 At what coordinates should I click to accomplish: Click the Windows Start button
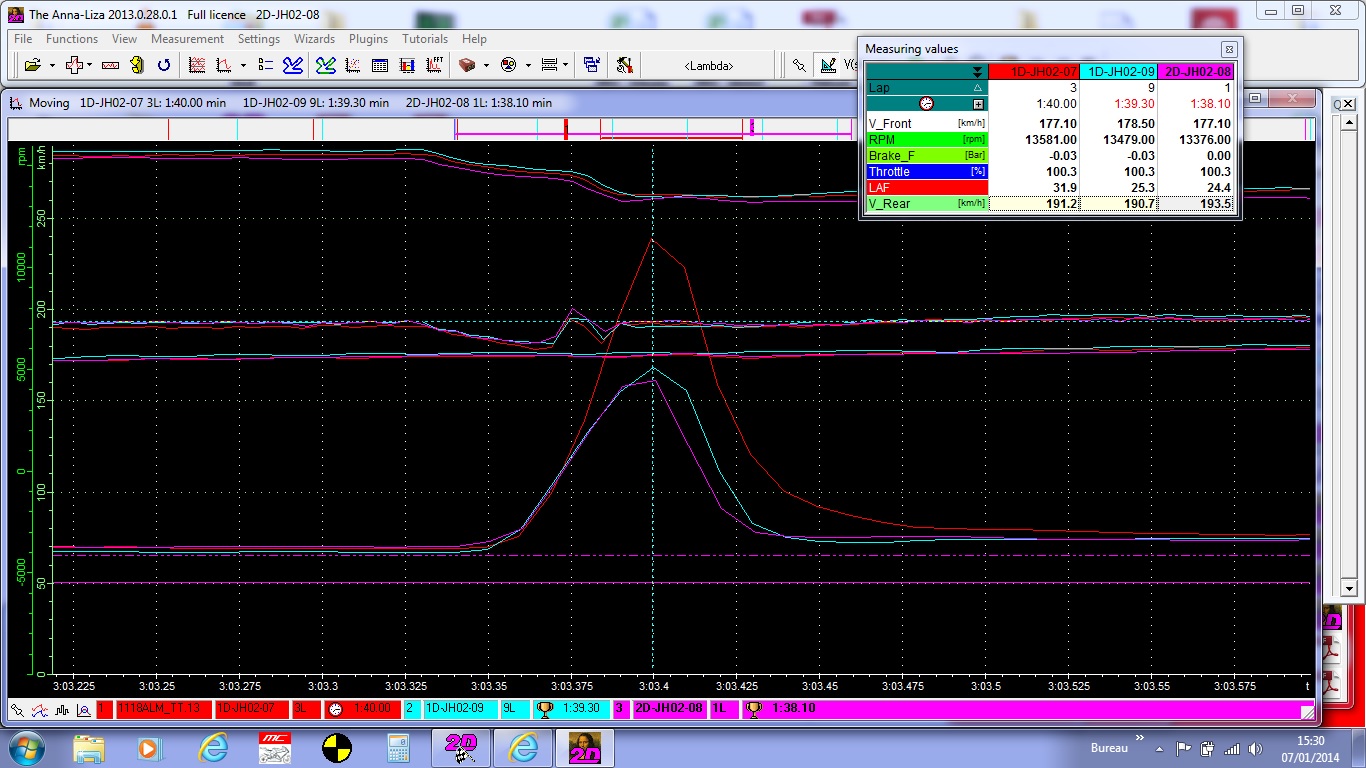tap(25, 748)
